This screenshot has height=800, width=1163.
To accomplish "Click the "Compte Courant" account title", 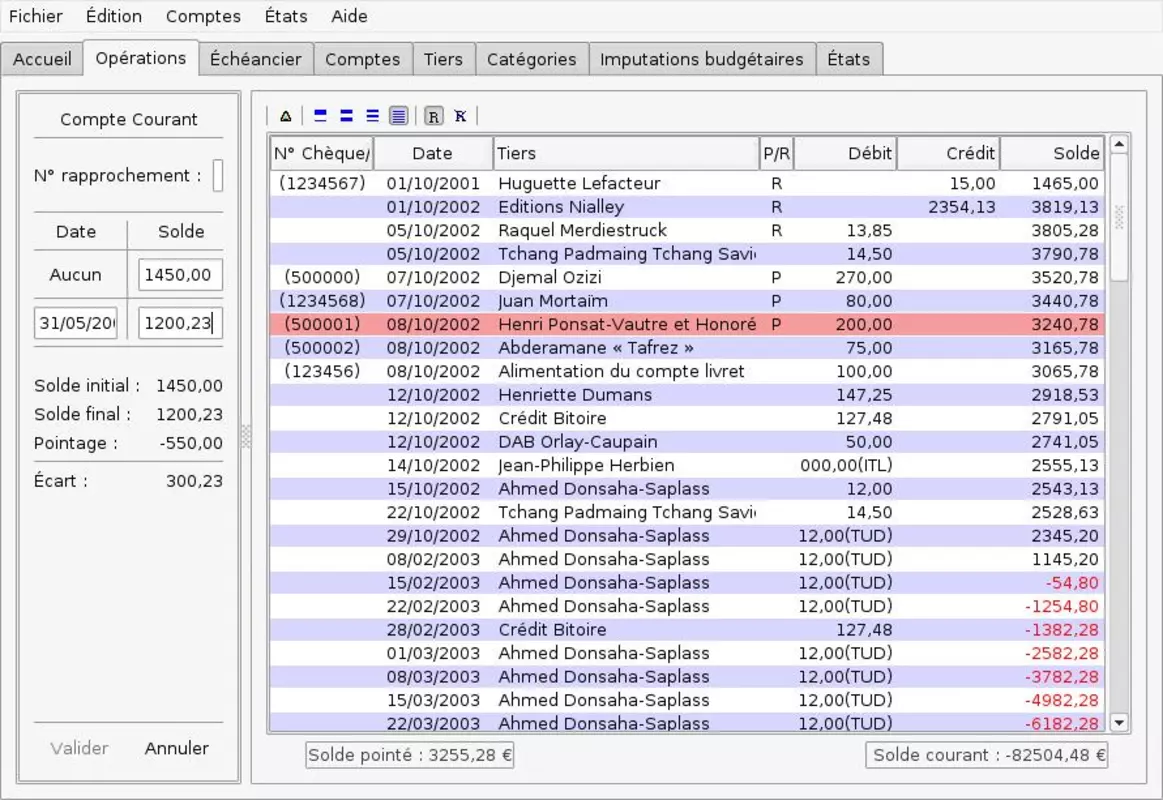I will coord(128,119).
